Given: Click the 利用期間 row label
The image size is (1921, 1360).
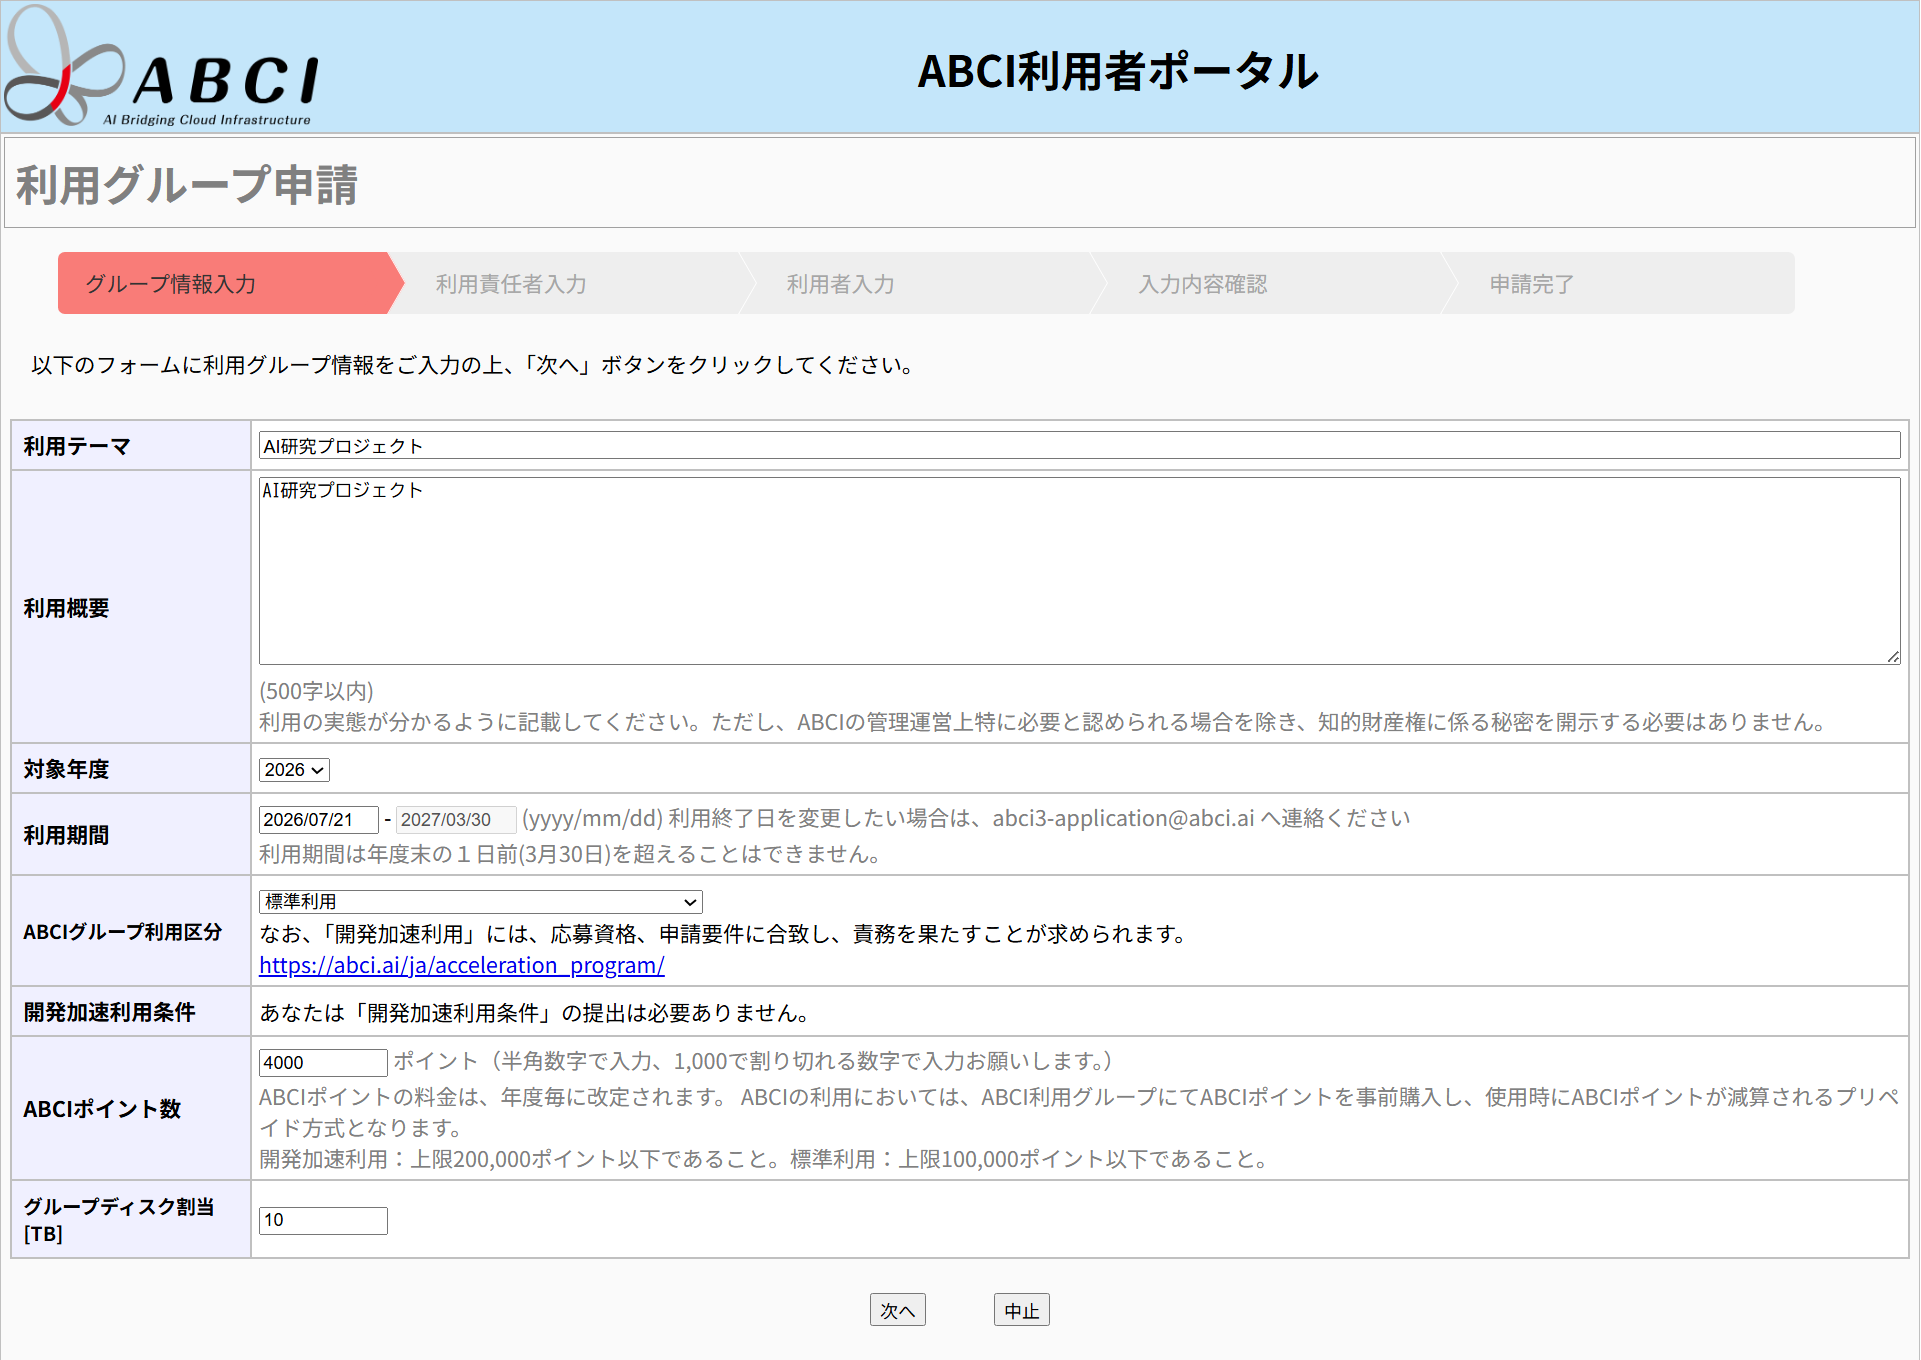Looking at the screenshot, I should (x=67, y=835).
